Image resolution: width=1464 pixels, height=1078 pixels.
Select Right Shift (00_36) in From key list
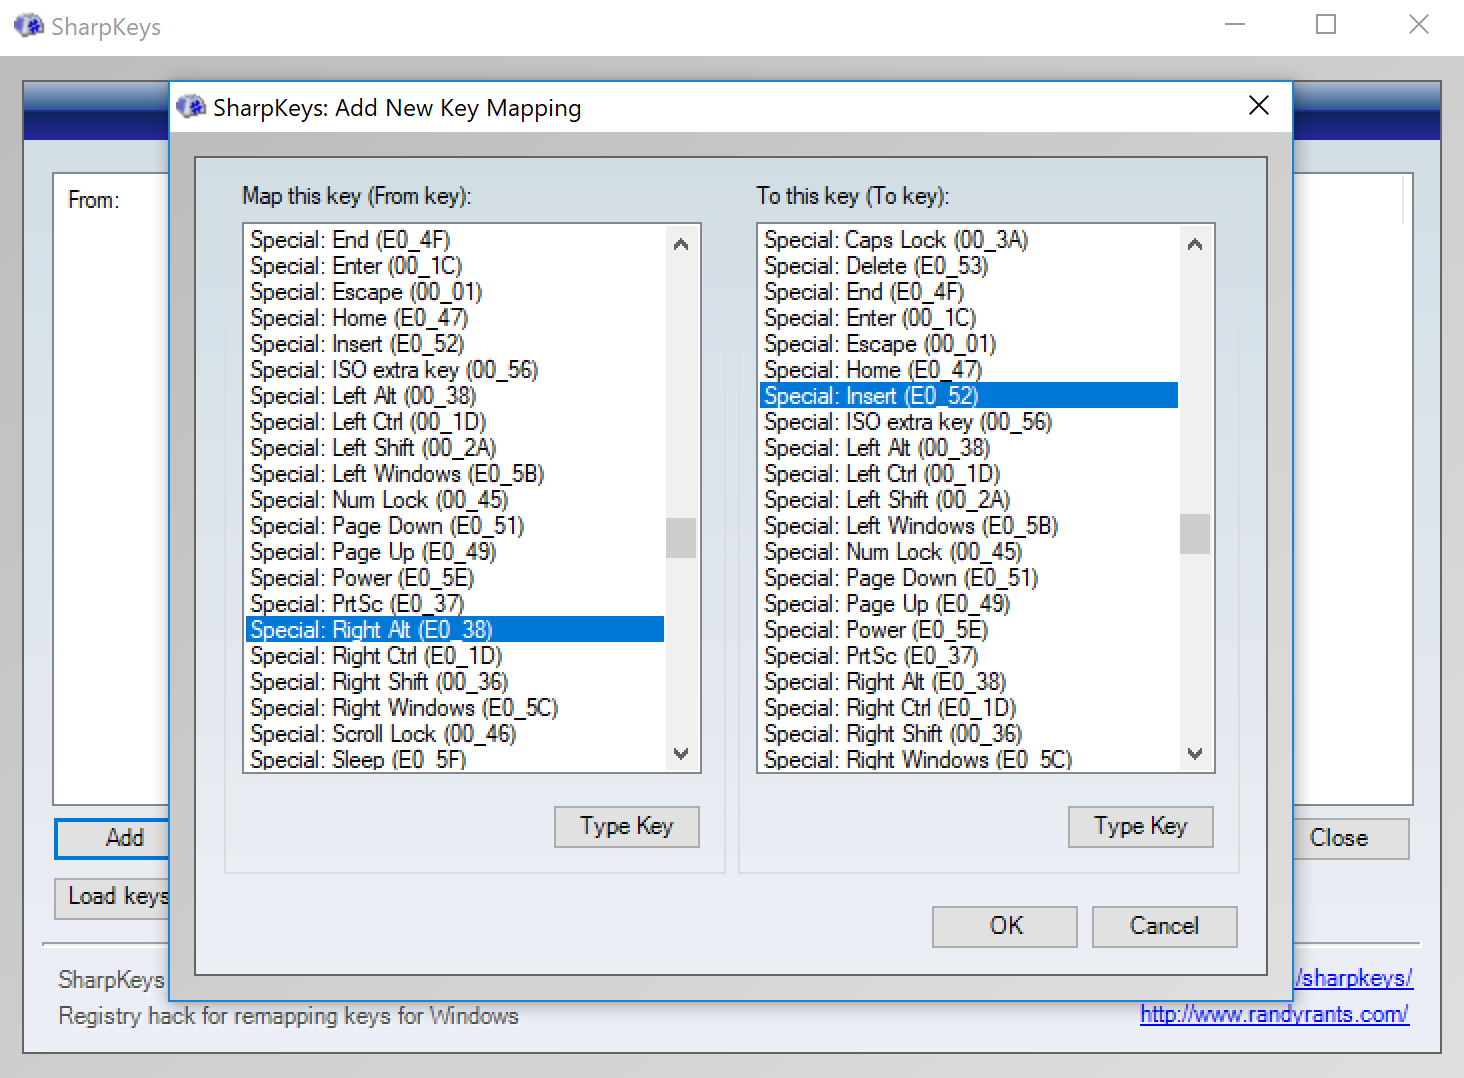(455, 682)
